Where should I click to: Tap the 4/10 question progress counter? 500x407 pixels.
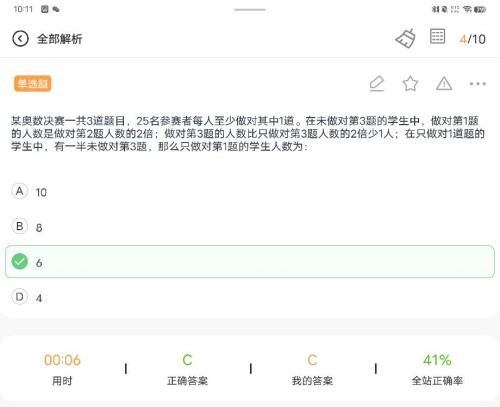point(472,39)
